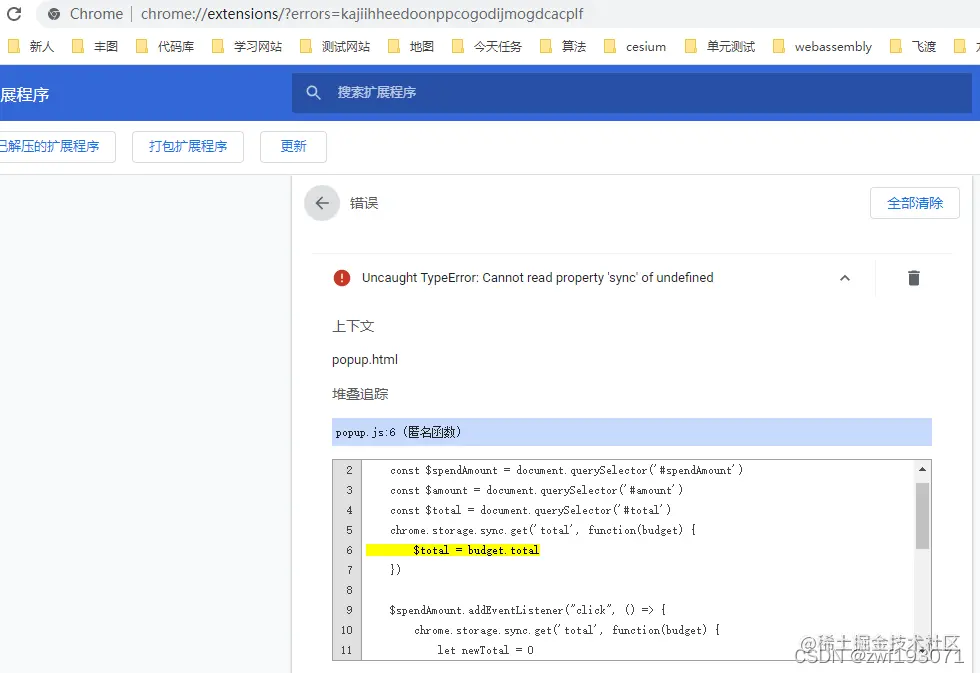Click highlighted line $total = budget.total
This screenshot has width=980, height=673.
coord(453,550)
